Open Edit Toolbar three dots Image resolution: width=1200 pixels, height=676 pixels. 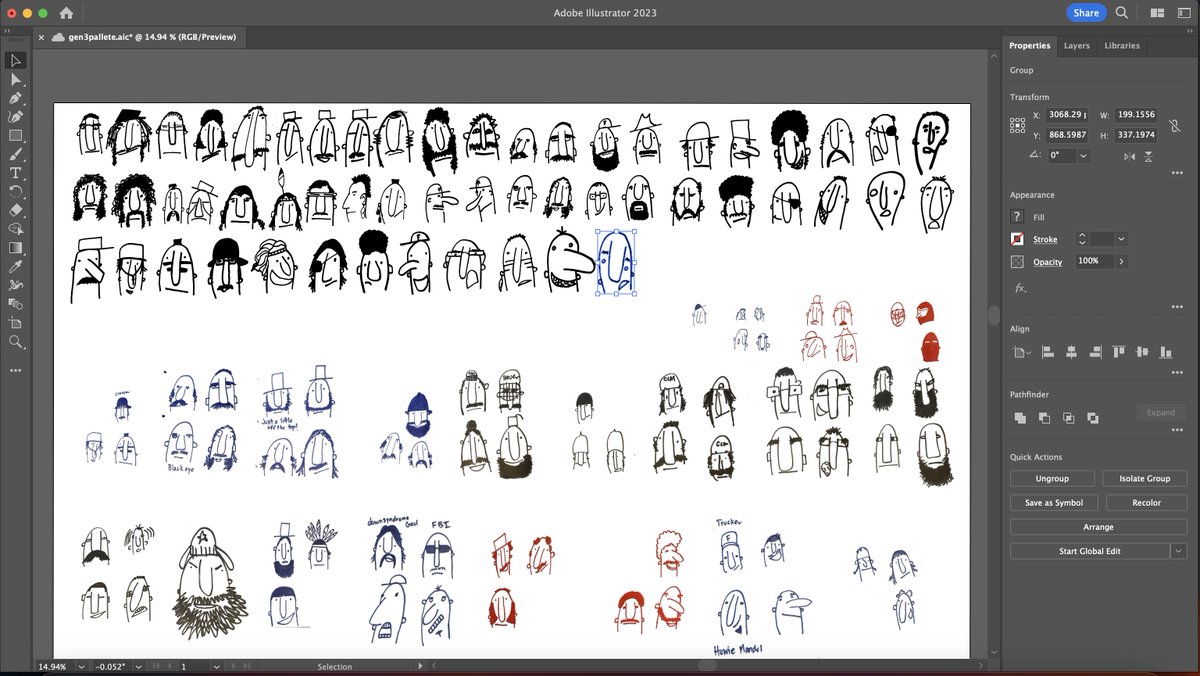16,370
